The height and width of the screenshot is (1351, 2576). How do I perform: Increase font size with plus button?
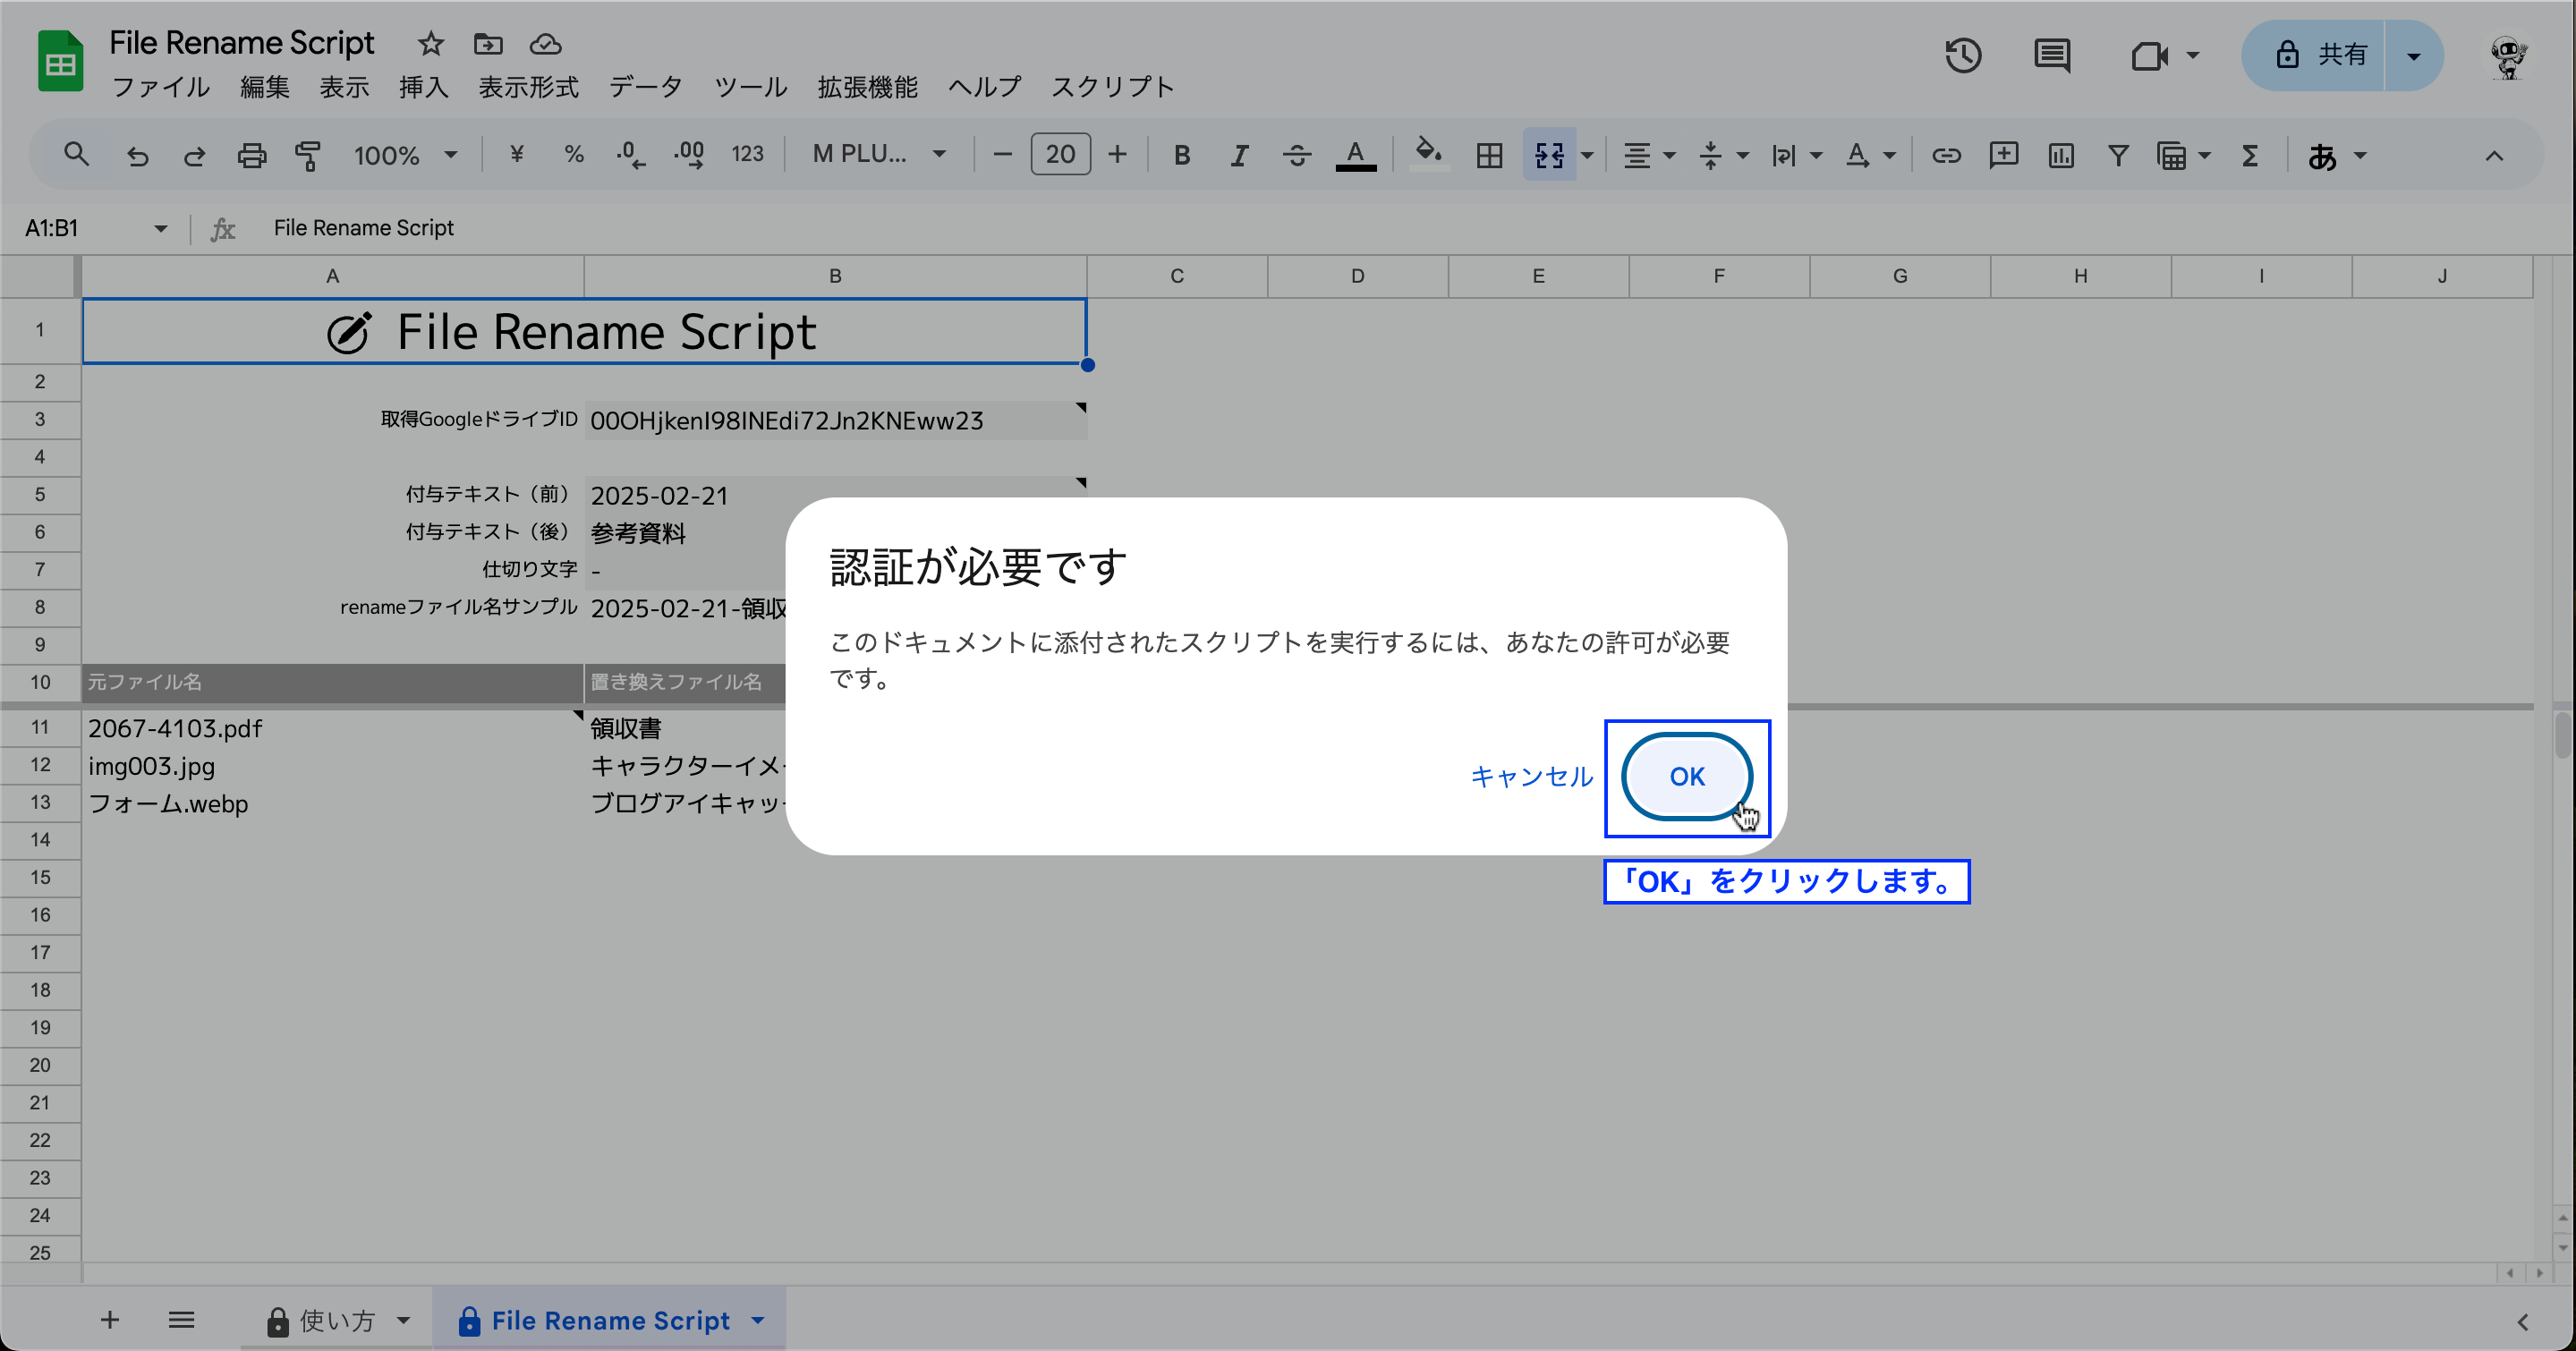pos(1117,155)
